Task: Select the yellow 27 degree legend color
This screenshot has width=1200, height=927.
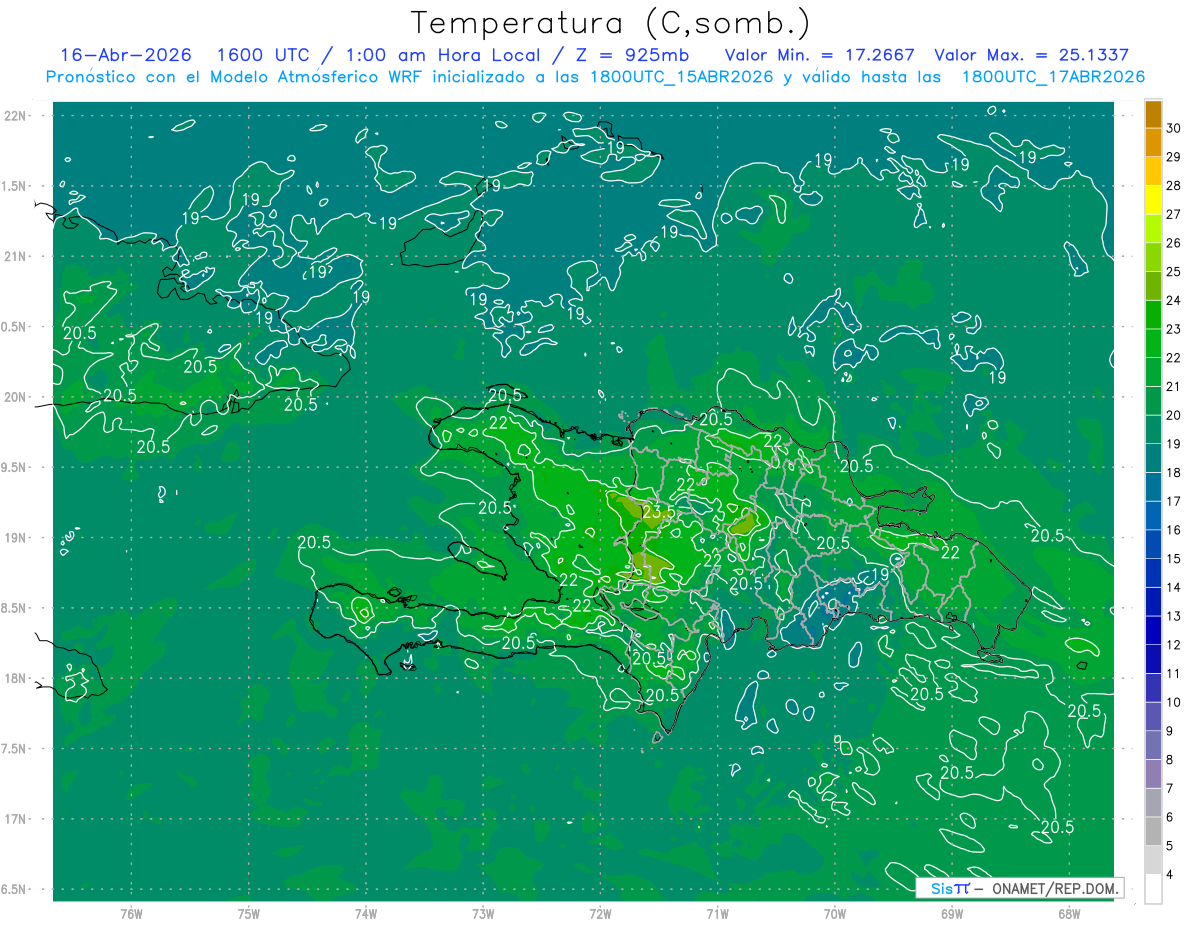Action: click(1153, 200)
